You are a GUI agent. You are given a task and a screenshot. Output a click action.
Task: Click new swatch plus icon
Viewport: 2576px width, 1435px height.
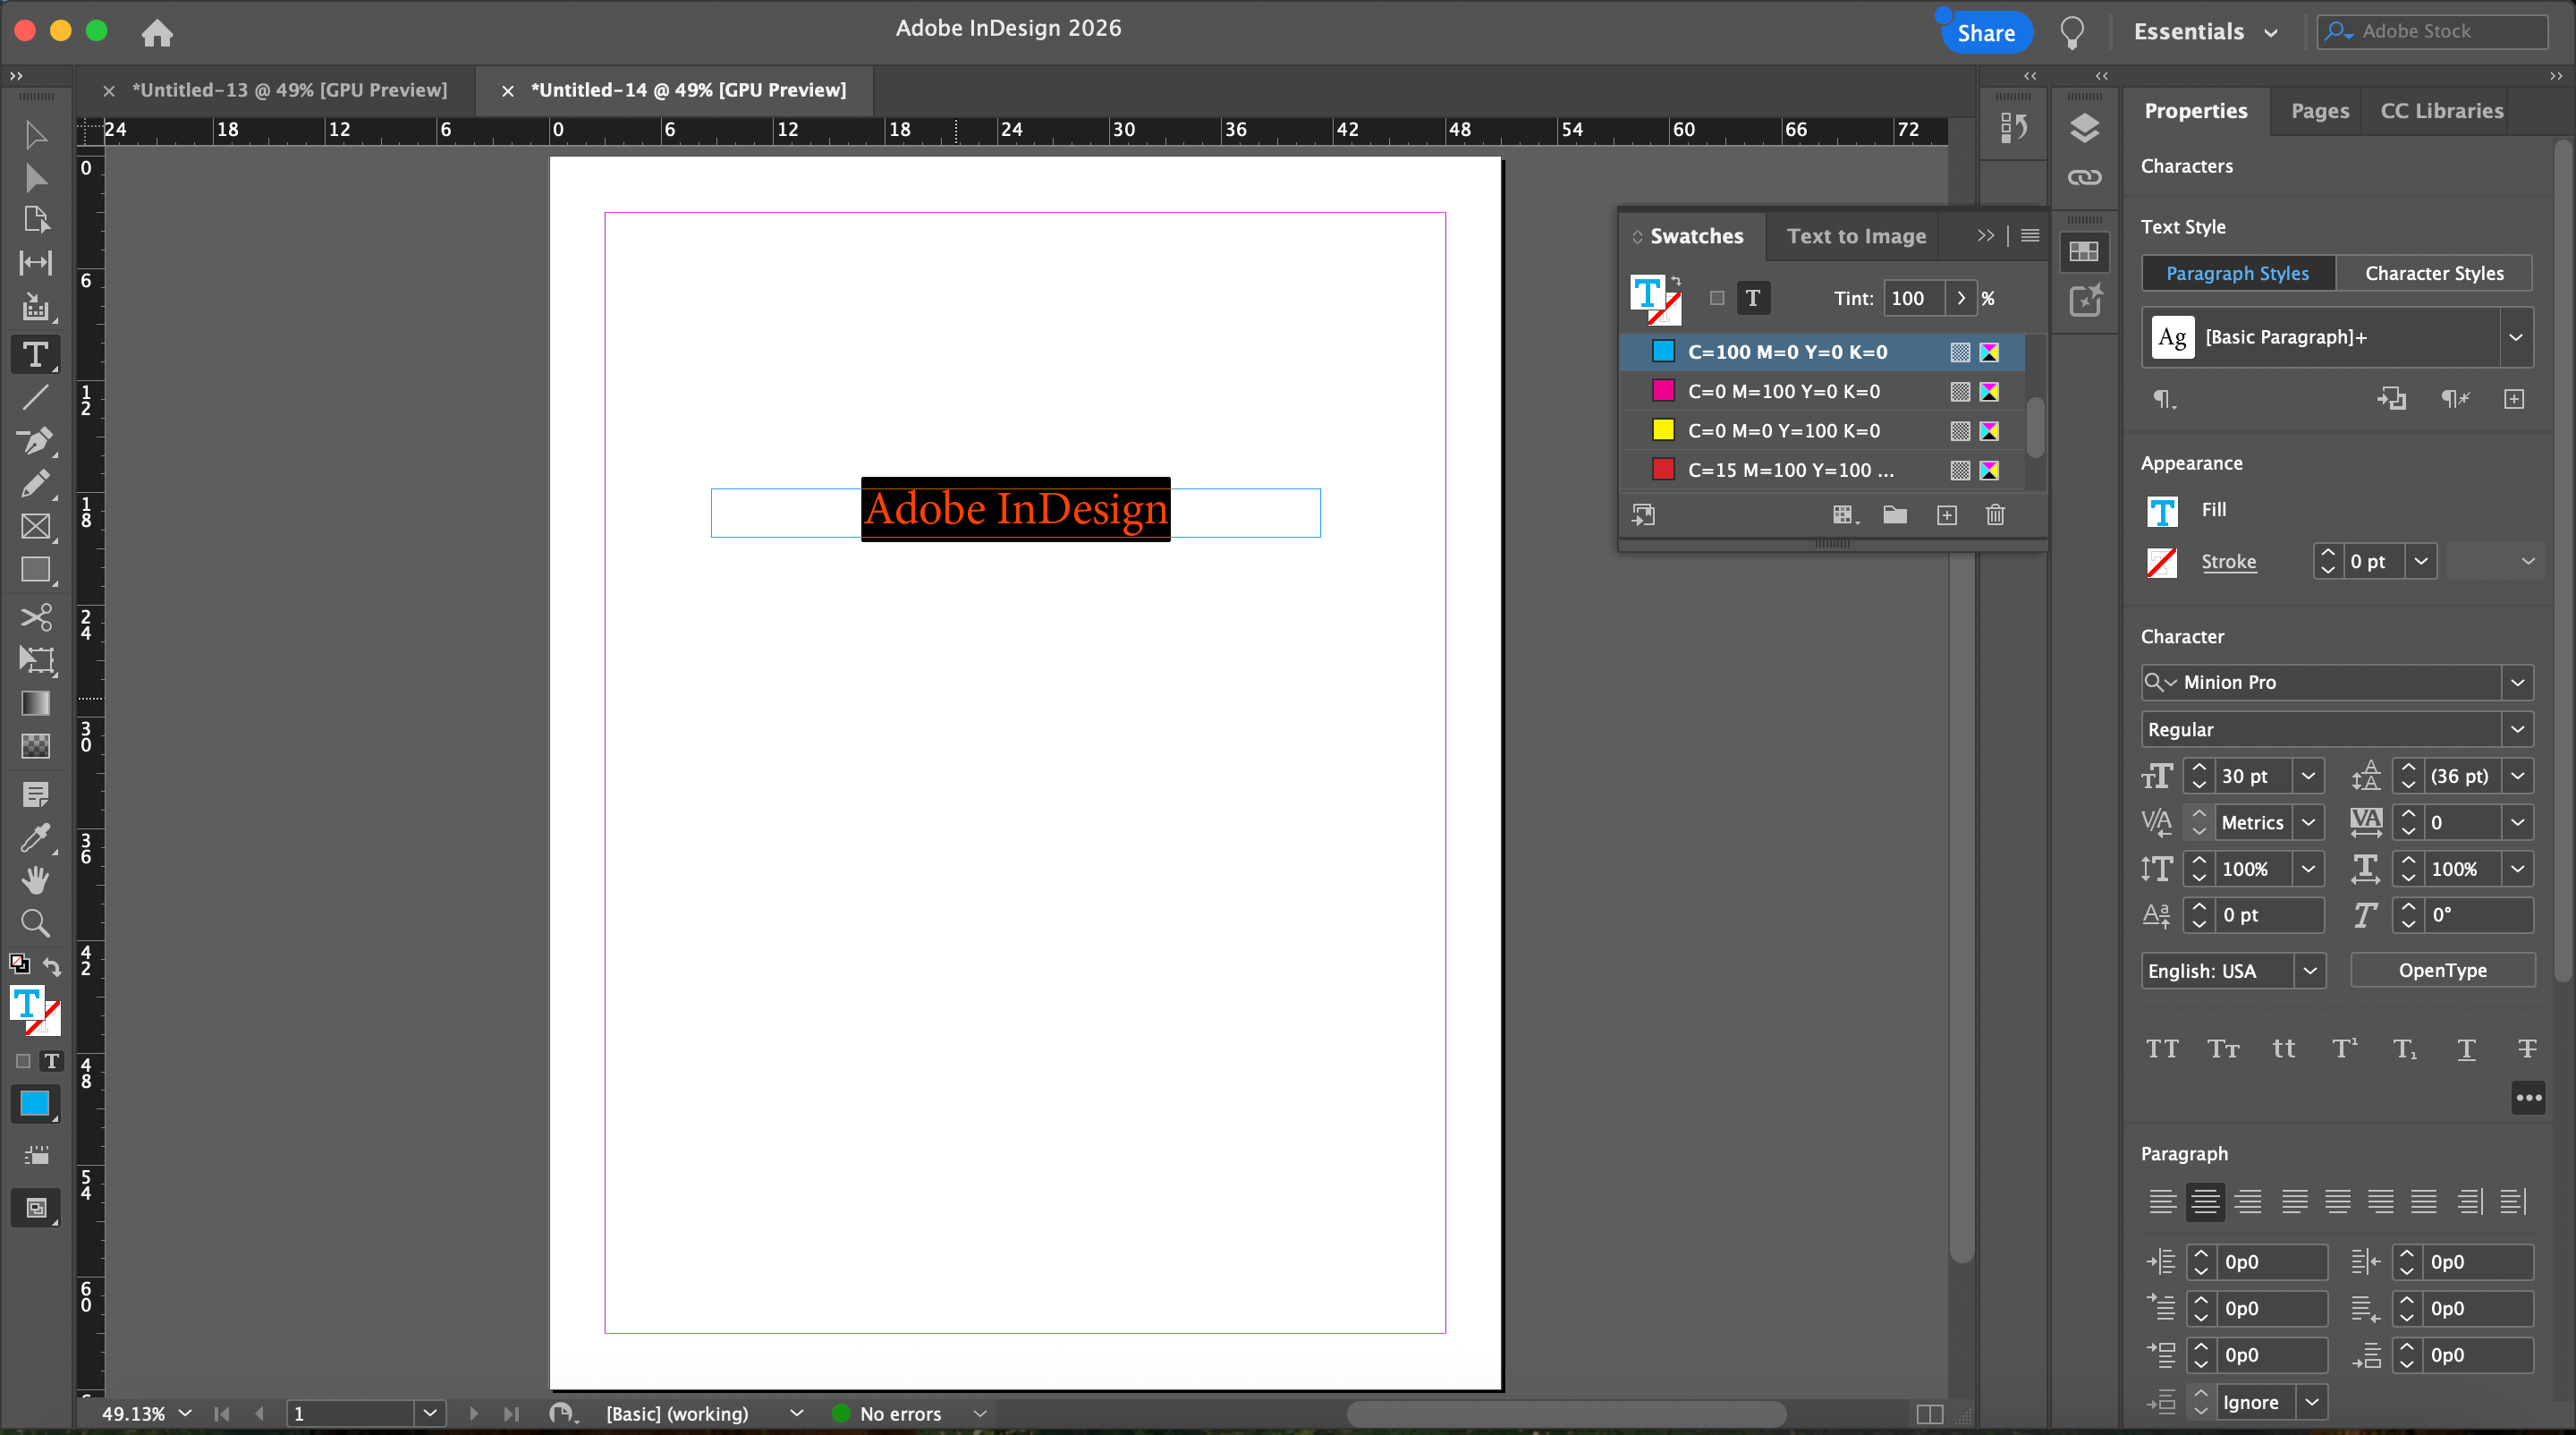coord(1946,515)
